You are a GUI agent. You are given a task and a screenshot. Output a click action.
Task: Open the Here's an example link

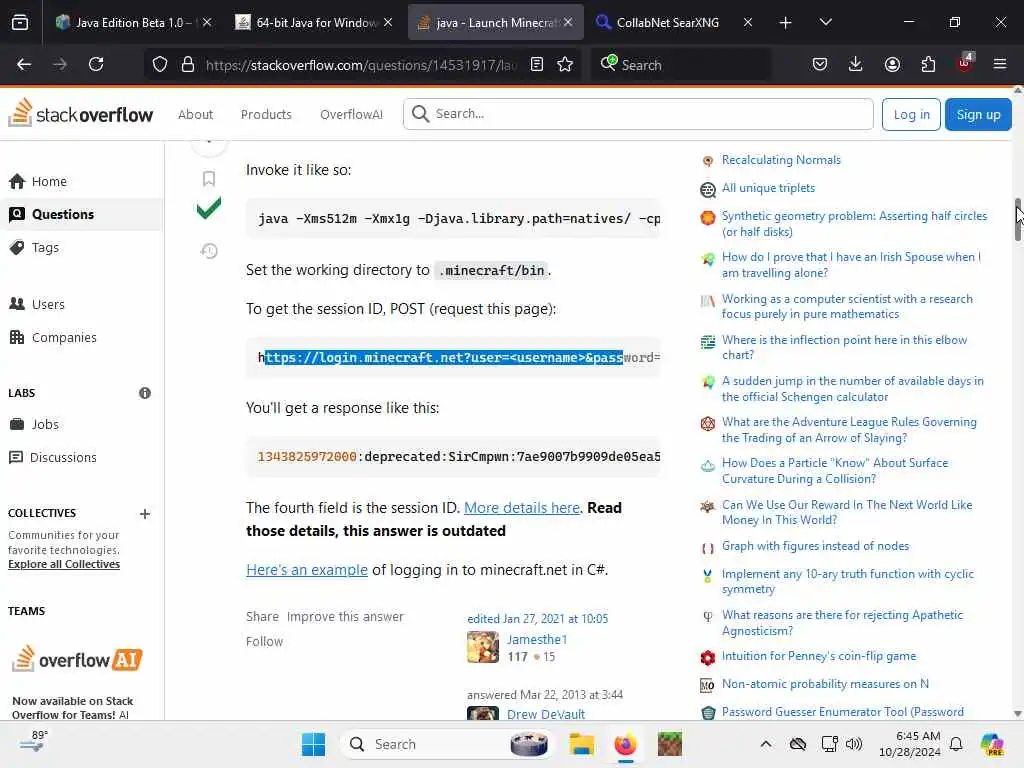[x=307, y=570]
